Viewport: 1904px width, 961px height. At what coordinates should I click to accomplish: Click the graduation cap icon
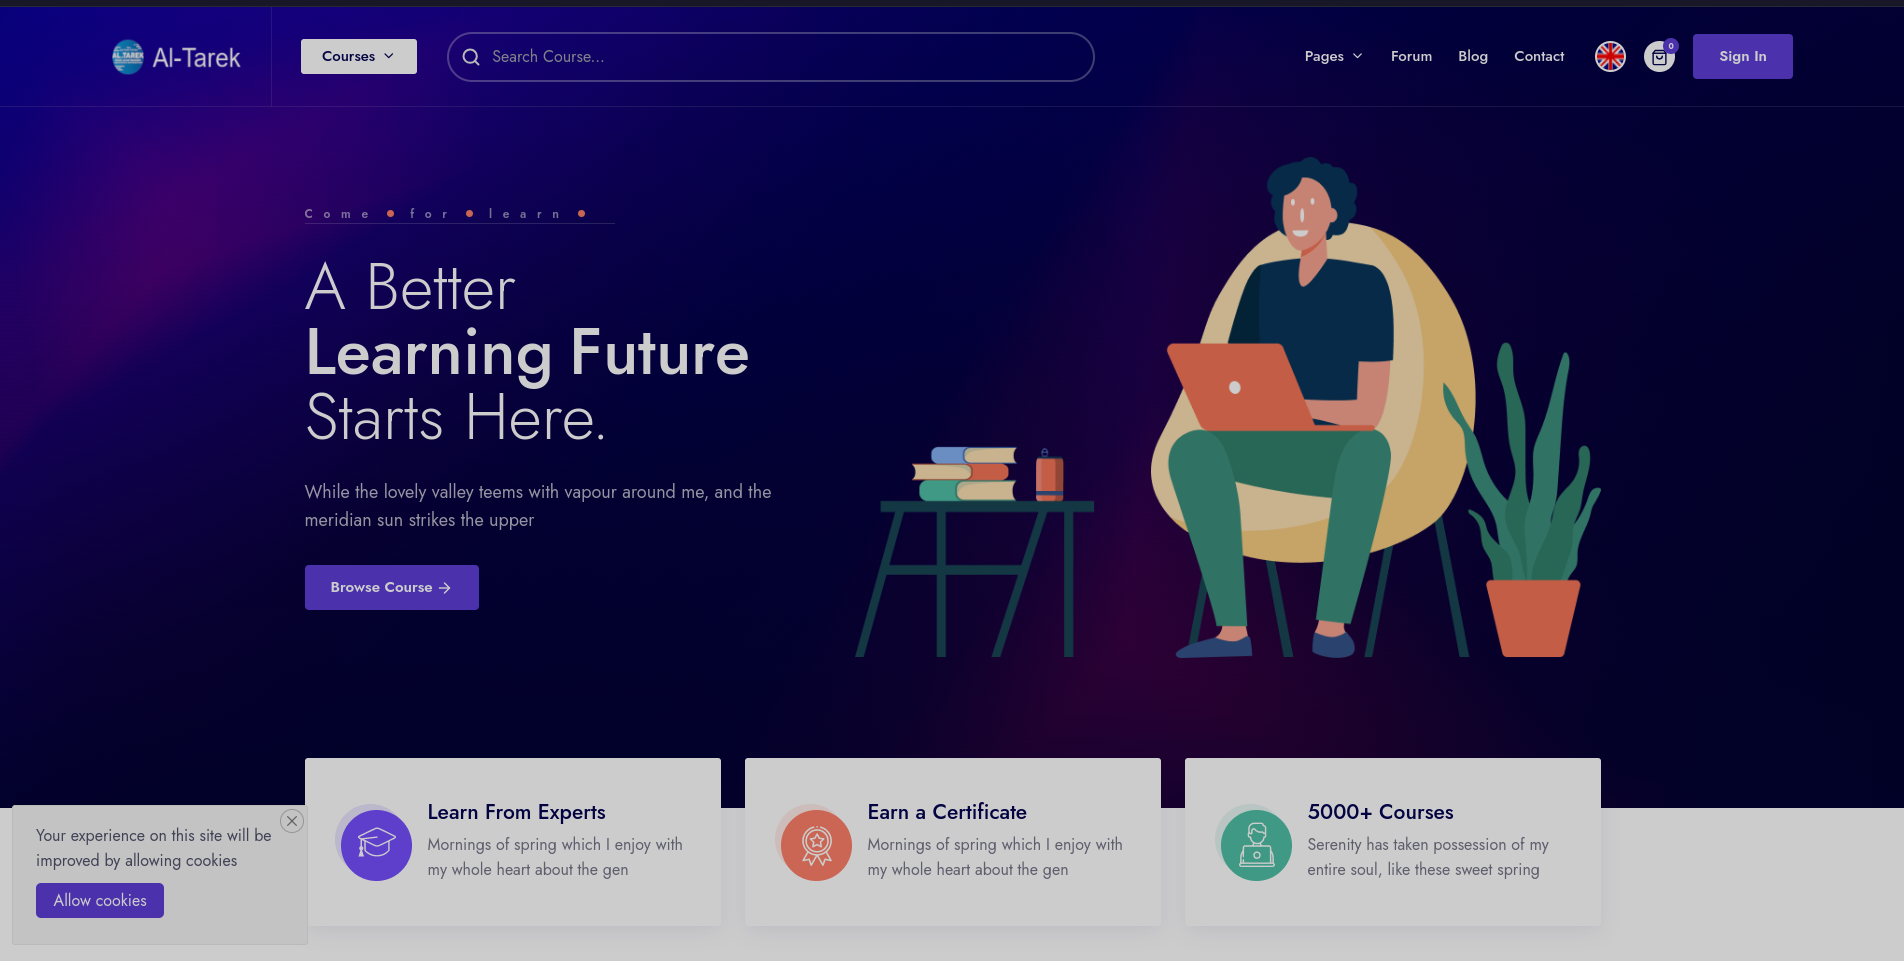(376, 844)
